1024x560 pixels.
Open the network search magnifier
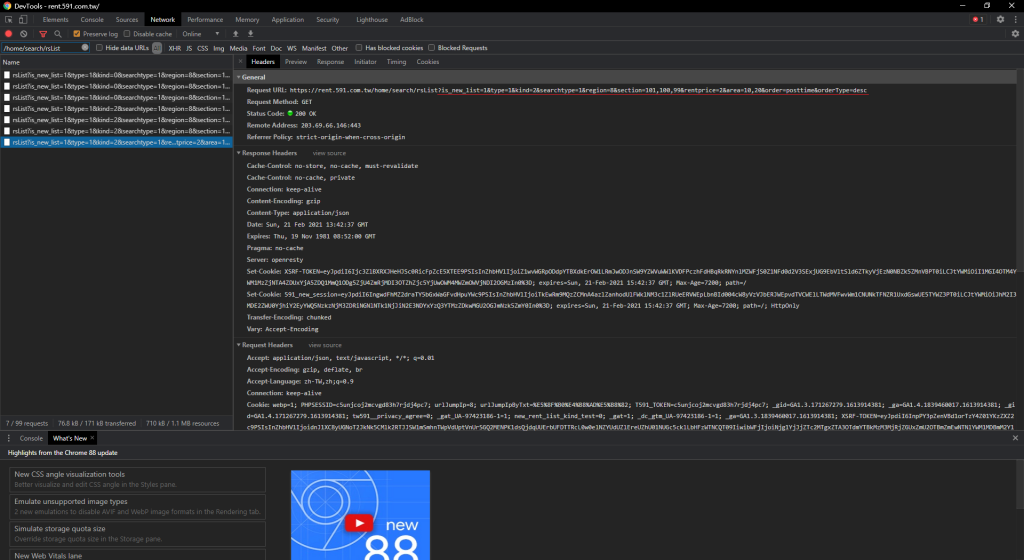pos(57,34)
